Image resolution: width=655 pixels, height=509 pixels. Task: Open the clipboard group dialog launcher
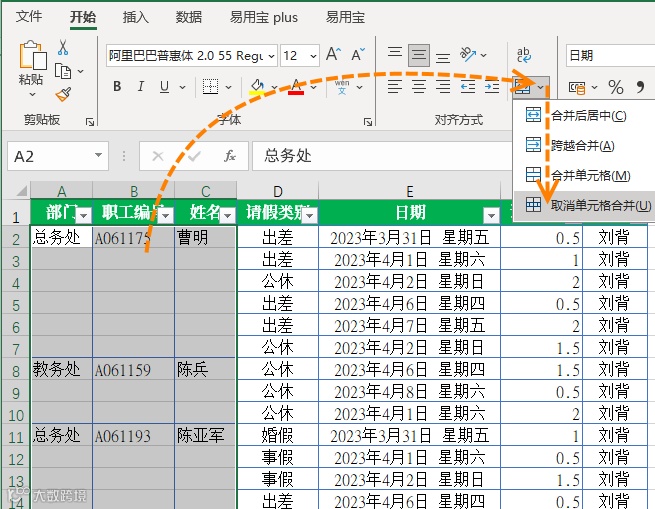[x=90, y=122]
